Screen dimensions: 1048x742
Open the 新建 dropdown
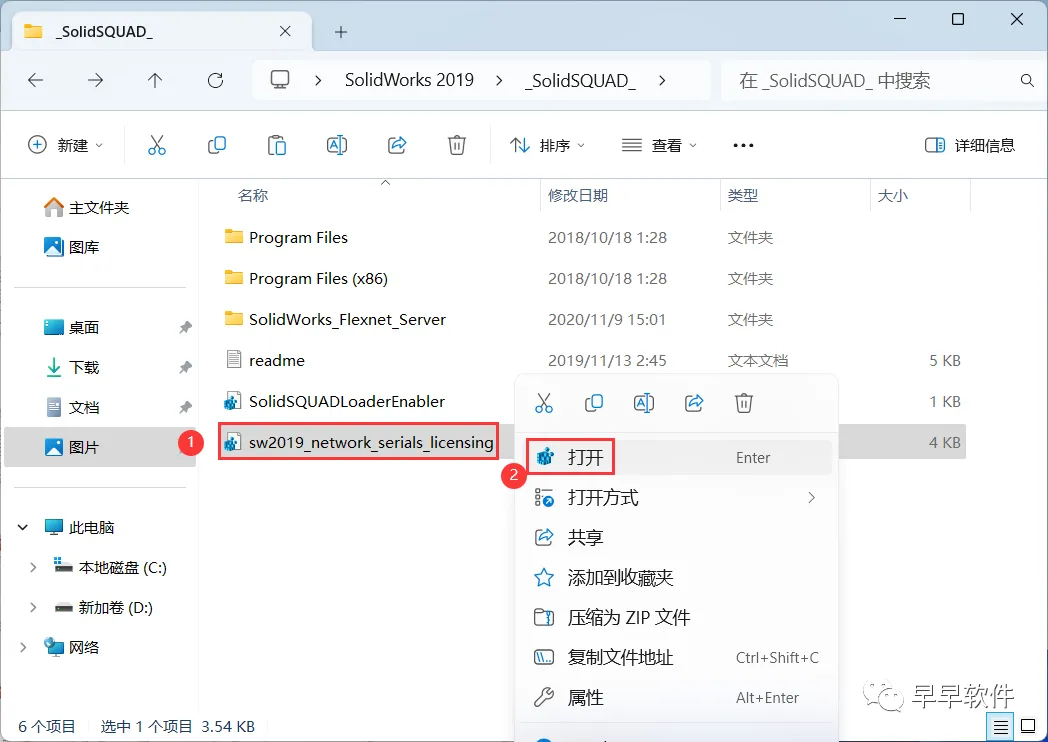coord(66,145)
